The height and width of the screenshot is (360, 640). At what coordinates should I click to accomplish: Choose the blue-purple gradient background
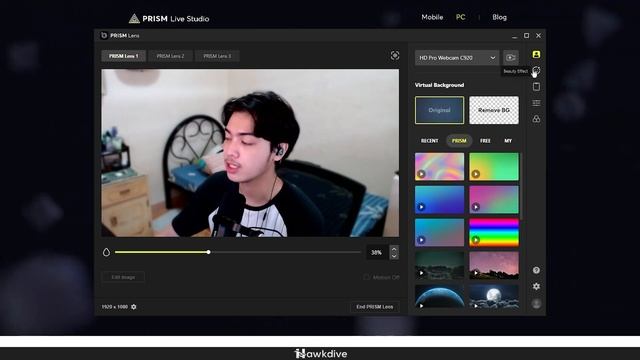(x=440, y=200)
